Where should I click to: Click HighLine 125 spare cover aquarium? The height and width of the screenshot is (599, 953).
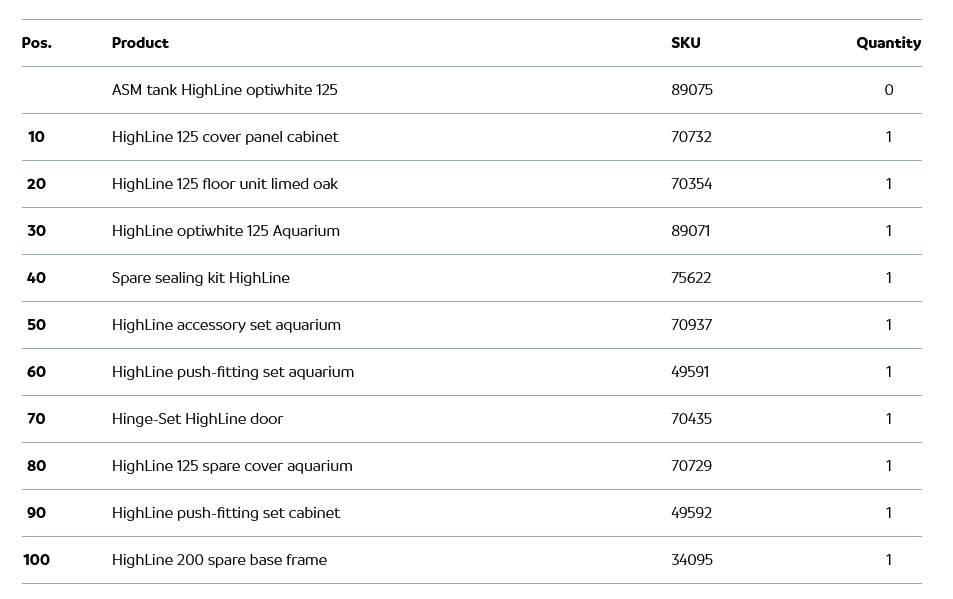tap(232, 466)
